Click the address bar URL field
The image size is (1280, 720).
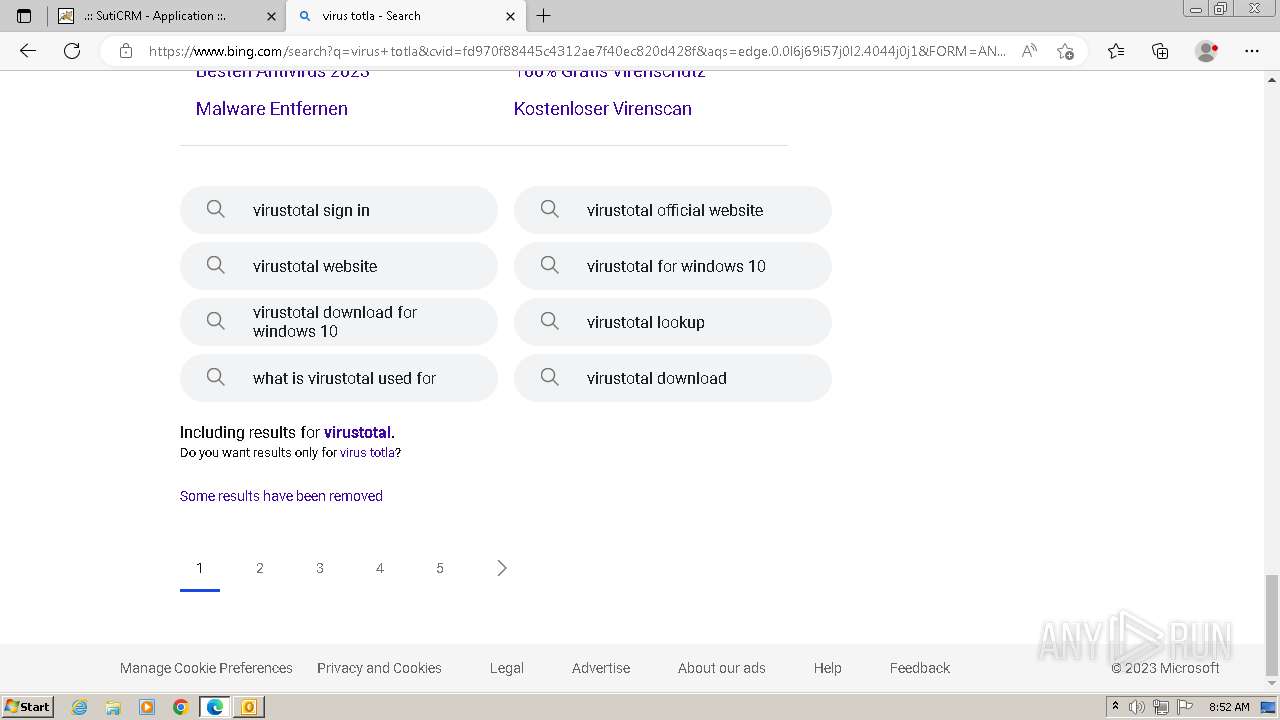pyautogui.click(x=577, y=51)
